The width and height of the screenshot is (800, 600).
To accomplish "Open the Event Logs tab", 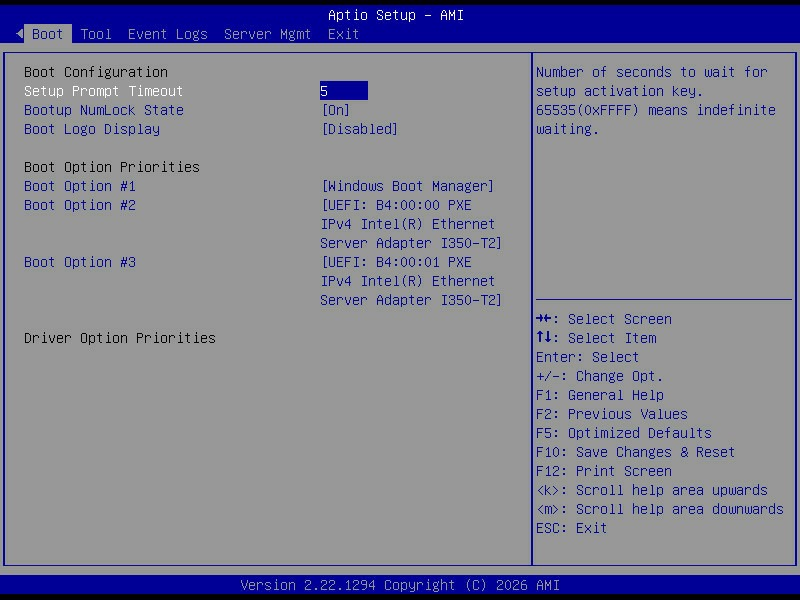I will [x=167, y=34].
